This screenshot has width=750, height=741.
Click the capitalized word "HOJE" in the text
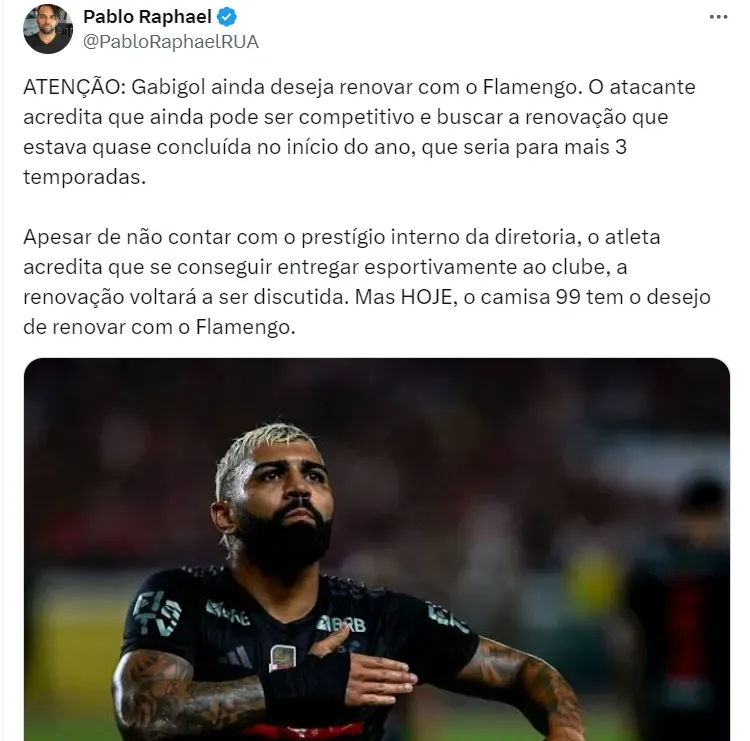(x=427, y=297)
